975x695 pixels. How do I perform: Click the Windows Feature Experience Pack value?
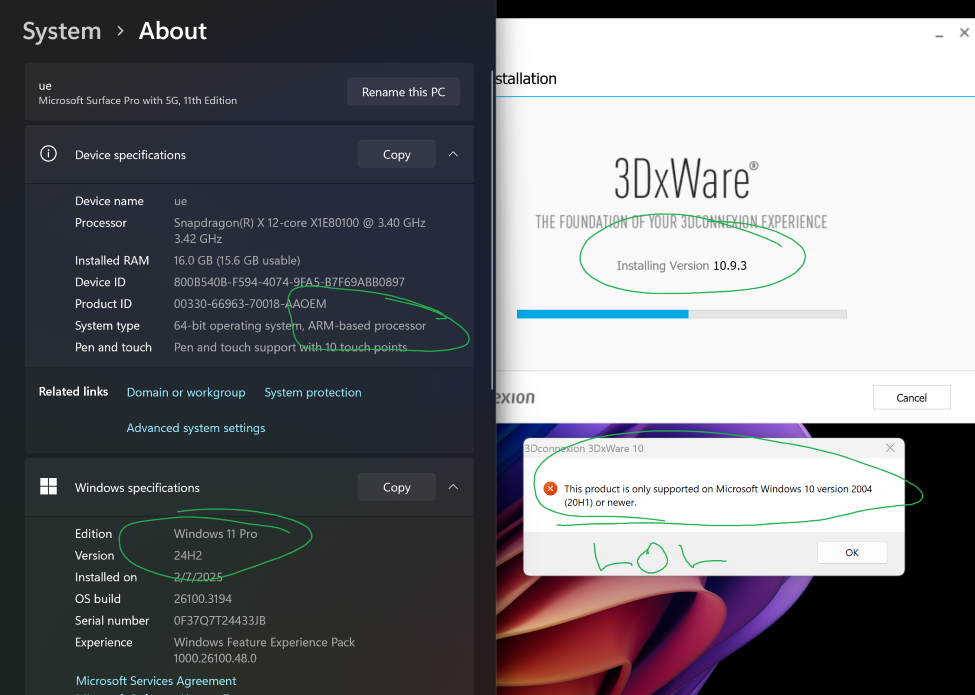click(x=264, y=650)
